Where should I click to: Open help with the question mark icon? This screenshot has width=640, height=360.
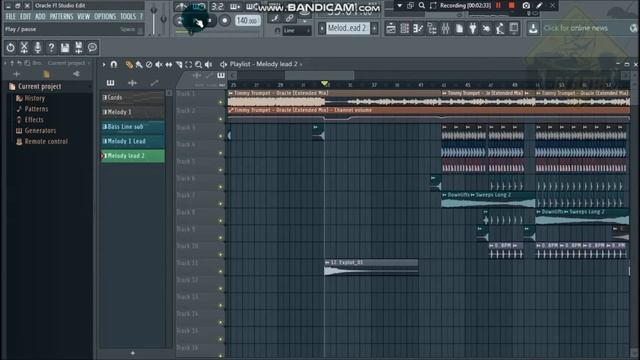[x=51, y=48]
